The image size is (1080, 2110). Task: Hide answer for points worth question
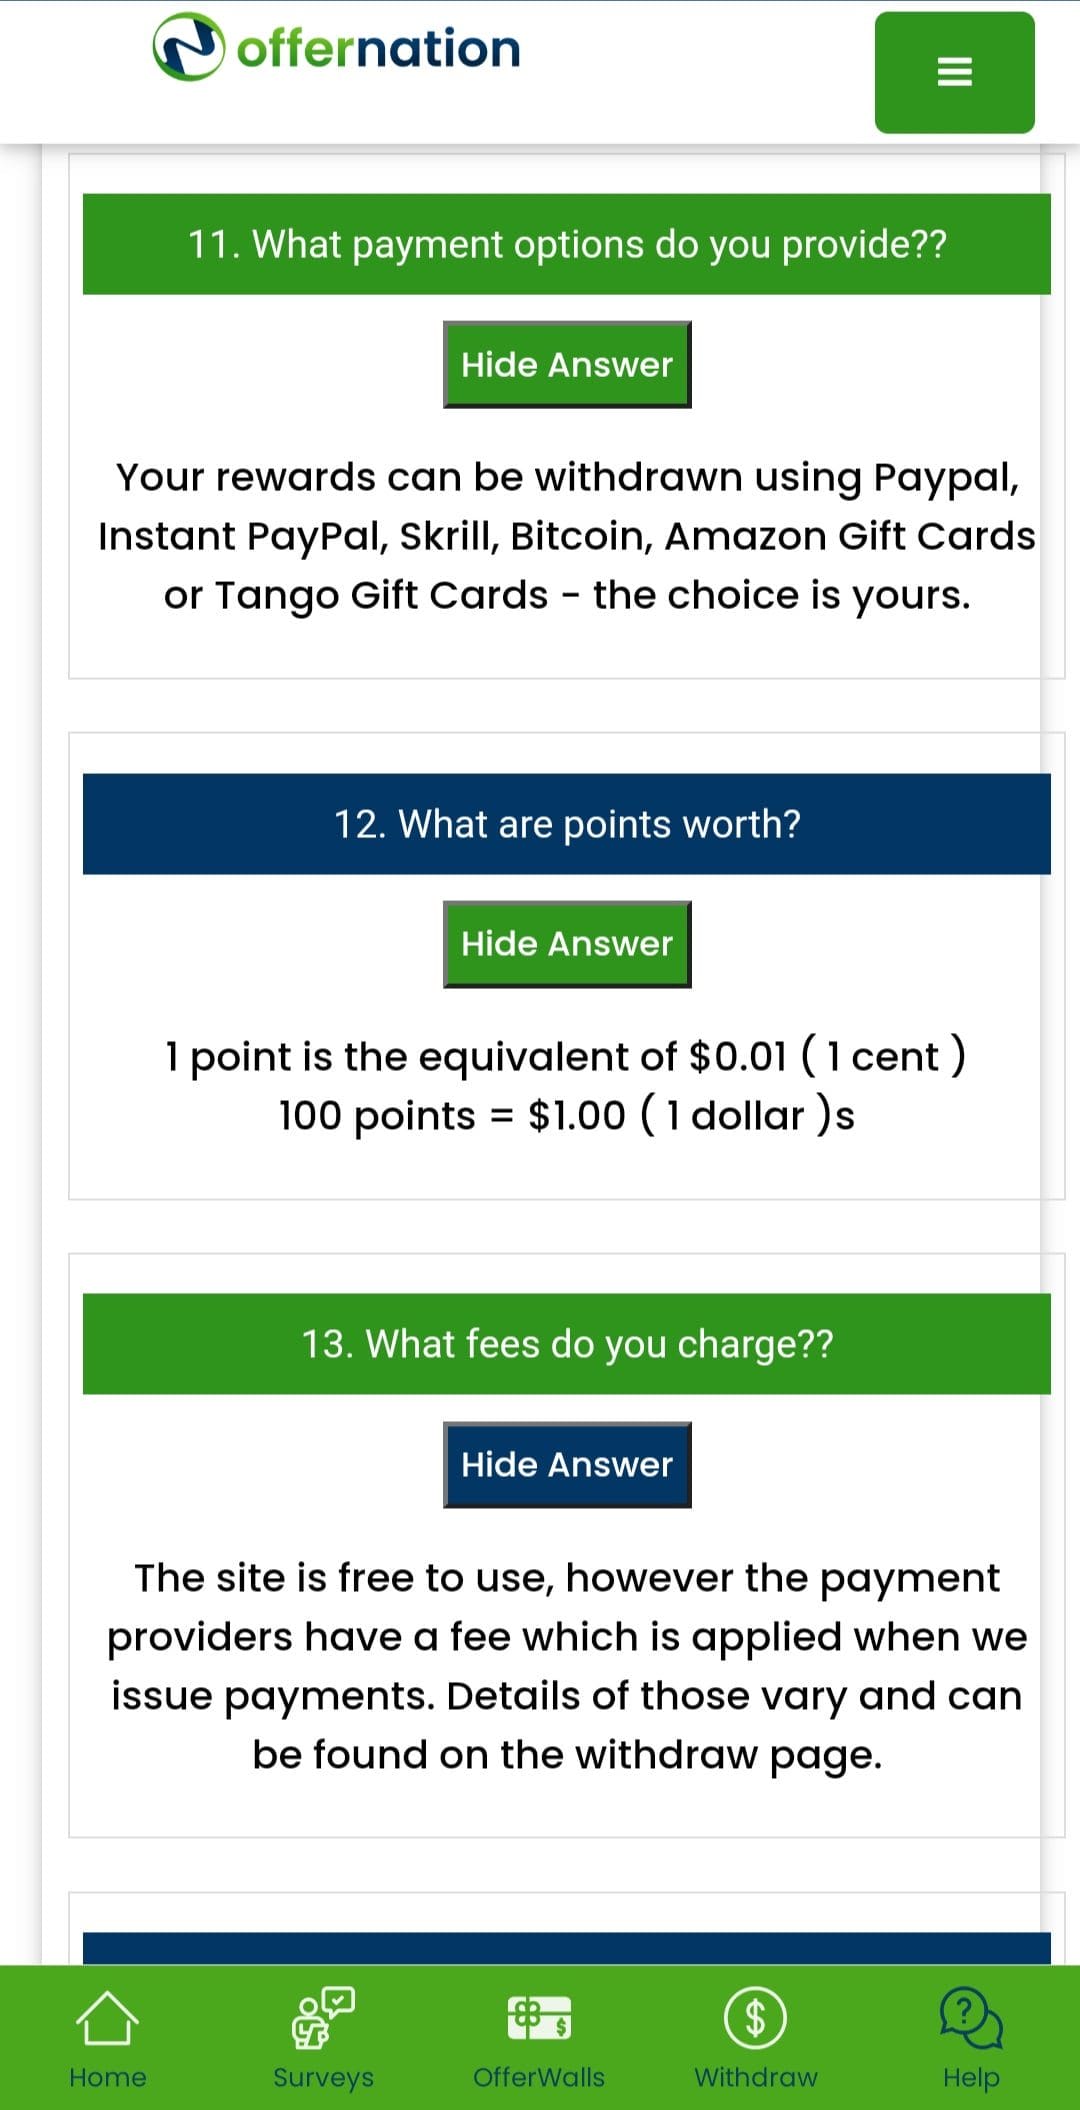pyautogui.click(x=567, y=944)
